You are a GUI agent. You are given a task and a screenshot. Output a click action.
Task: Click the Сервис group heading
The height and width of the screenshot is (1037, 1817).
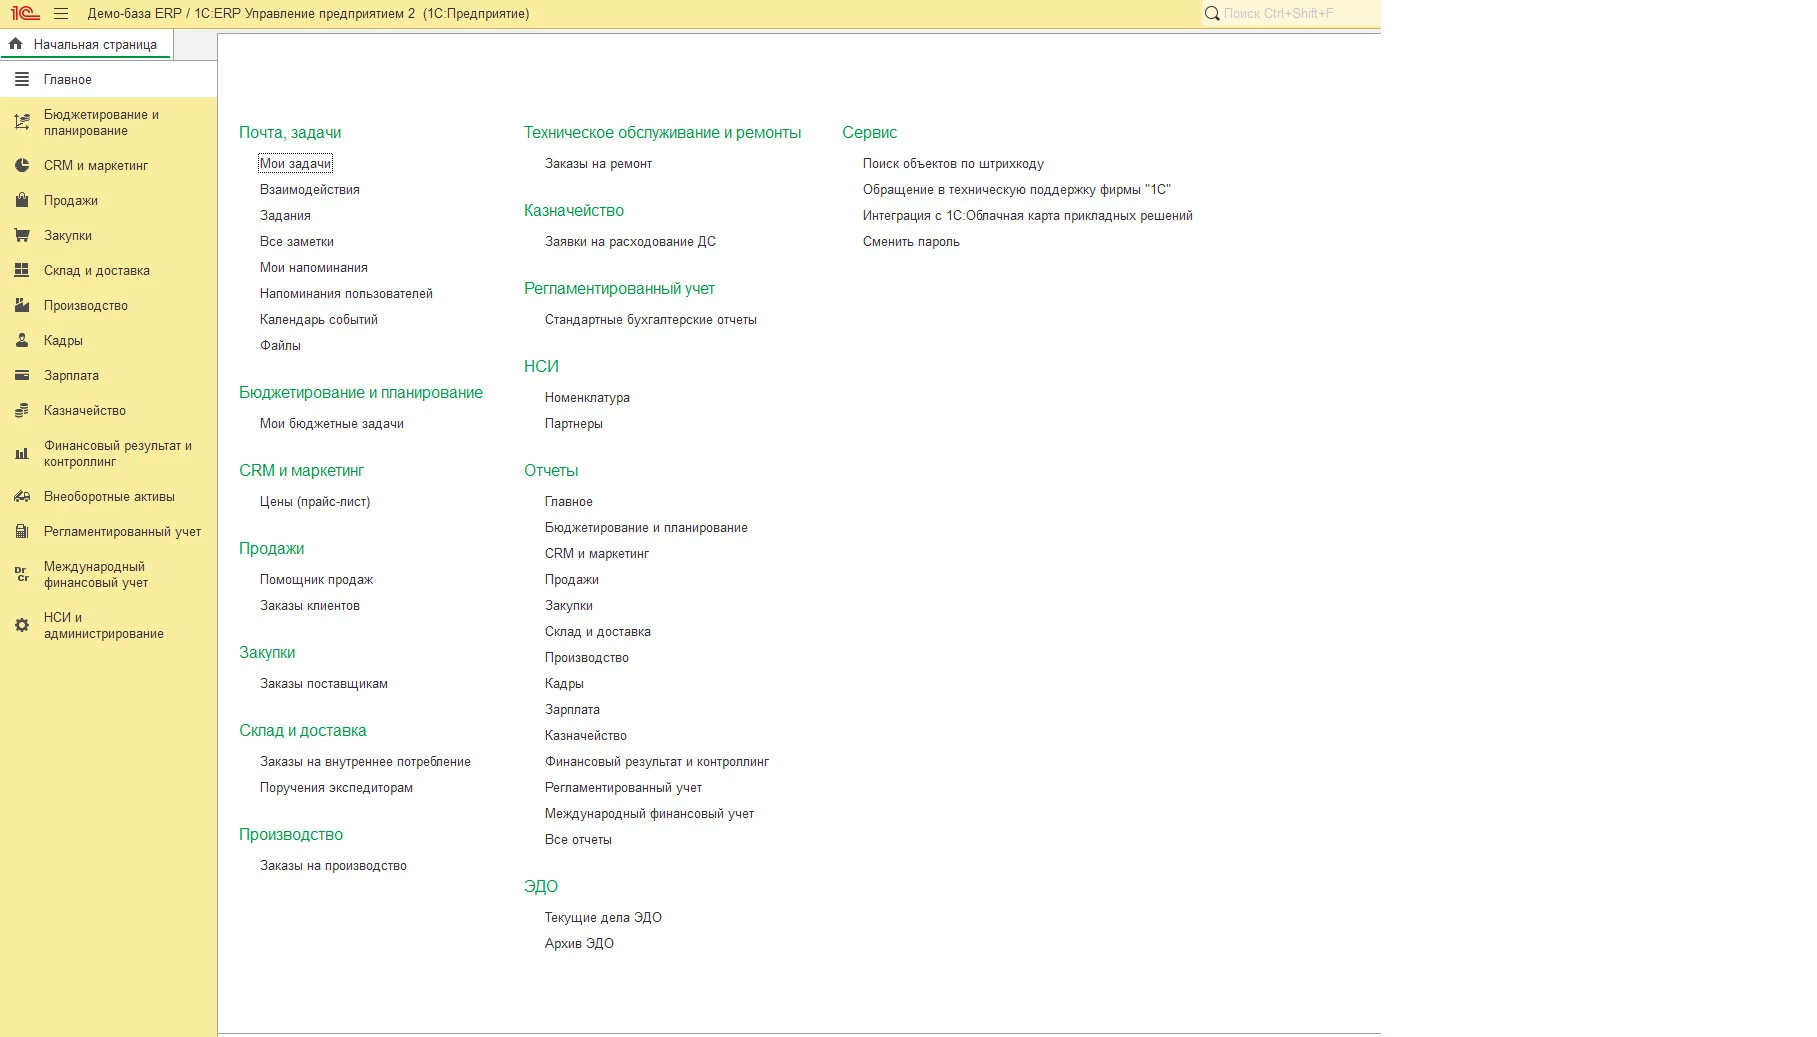[x=869, y=132]
